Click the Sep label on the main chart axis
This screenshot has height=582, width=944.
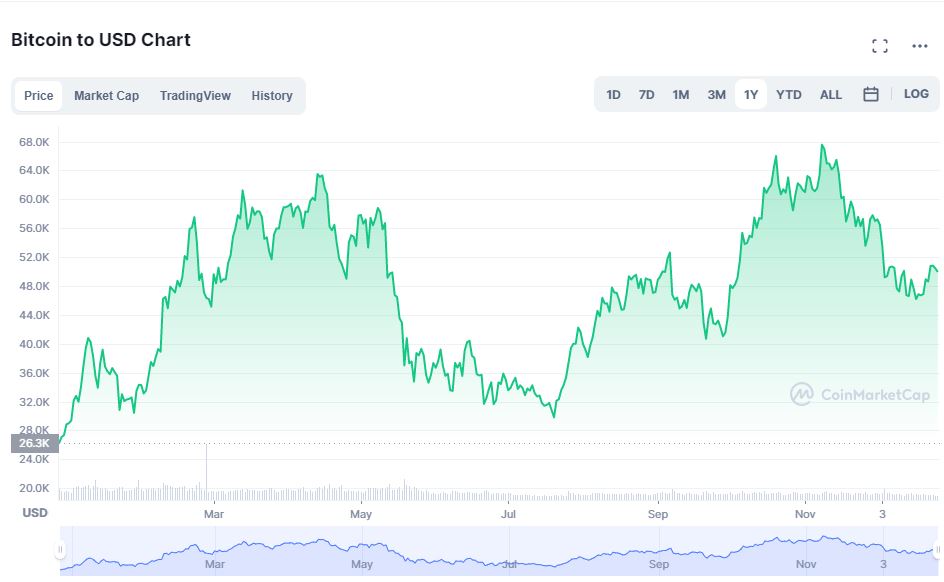click(x=658, y=514)
